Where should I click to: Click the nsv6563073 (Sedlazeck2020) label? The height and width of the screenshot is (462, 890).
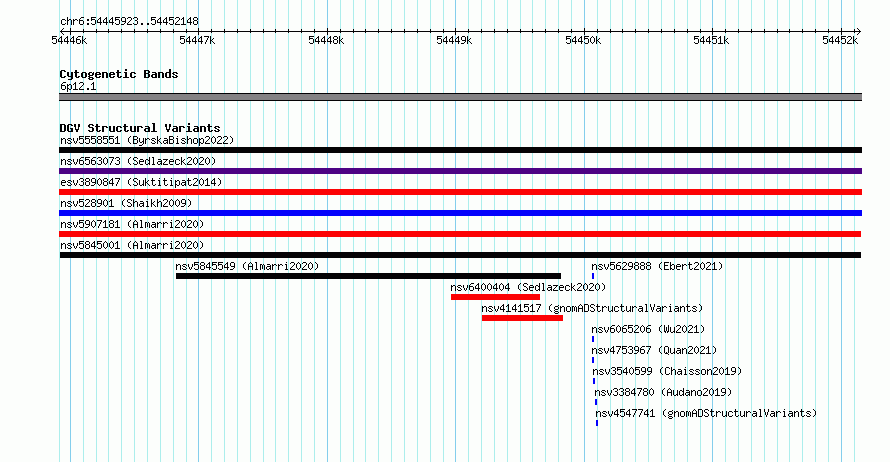(x=138, y=161)
